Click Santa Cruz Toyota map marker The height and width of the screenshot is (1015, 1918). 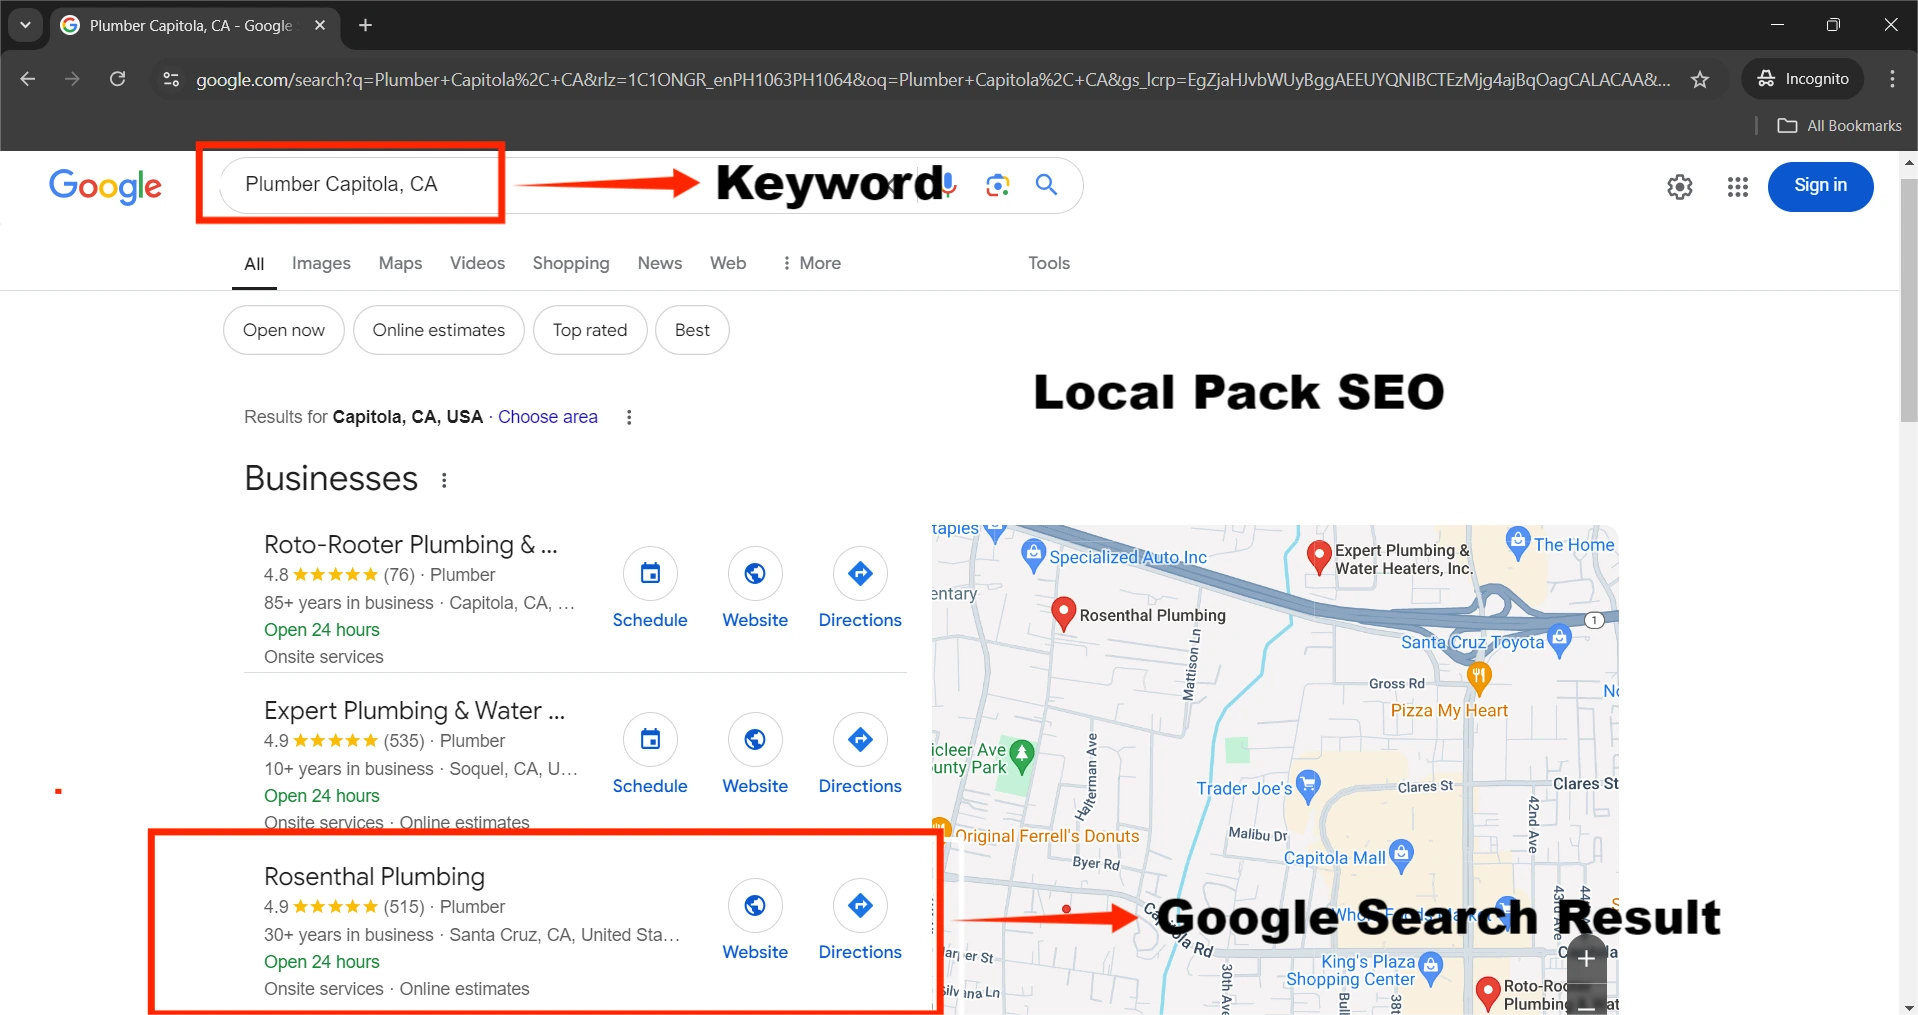tap(1559, 640)
